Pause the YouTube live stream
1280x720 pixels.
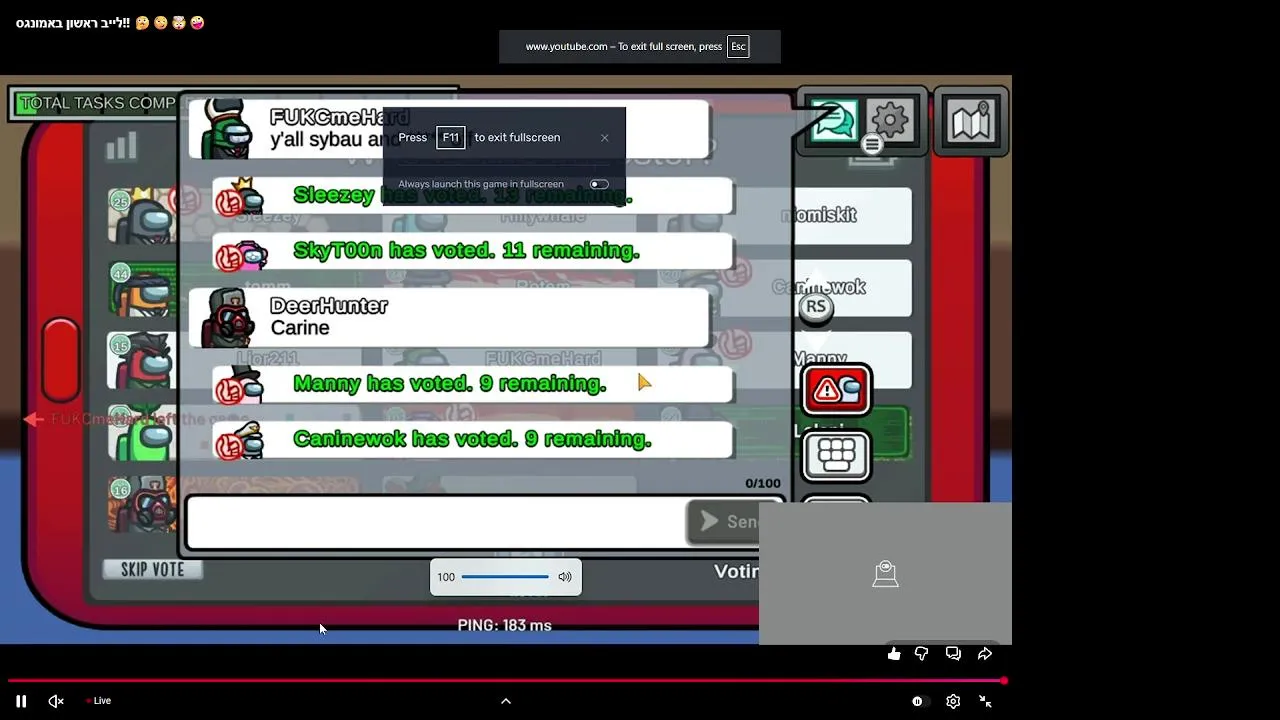pos(21,701)
